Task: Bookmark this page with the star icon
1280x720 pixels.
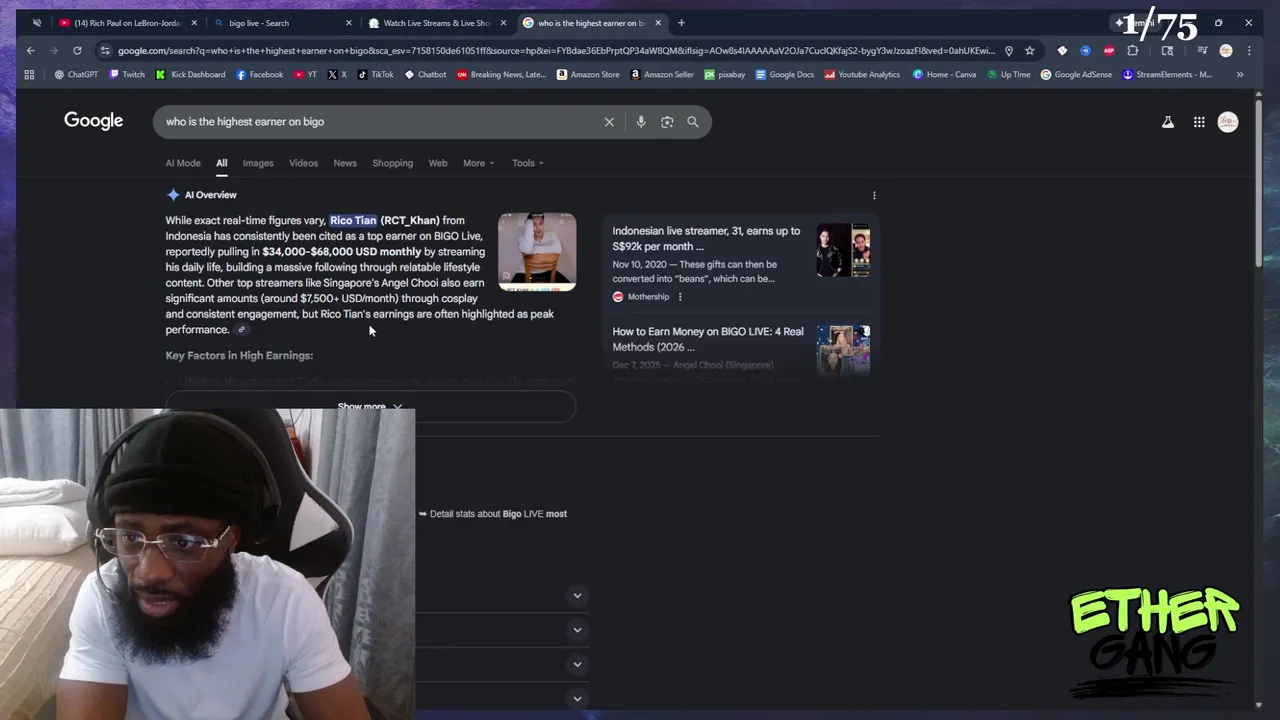Action: [1029, 50]
